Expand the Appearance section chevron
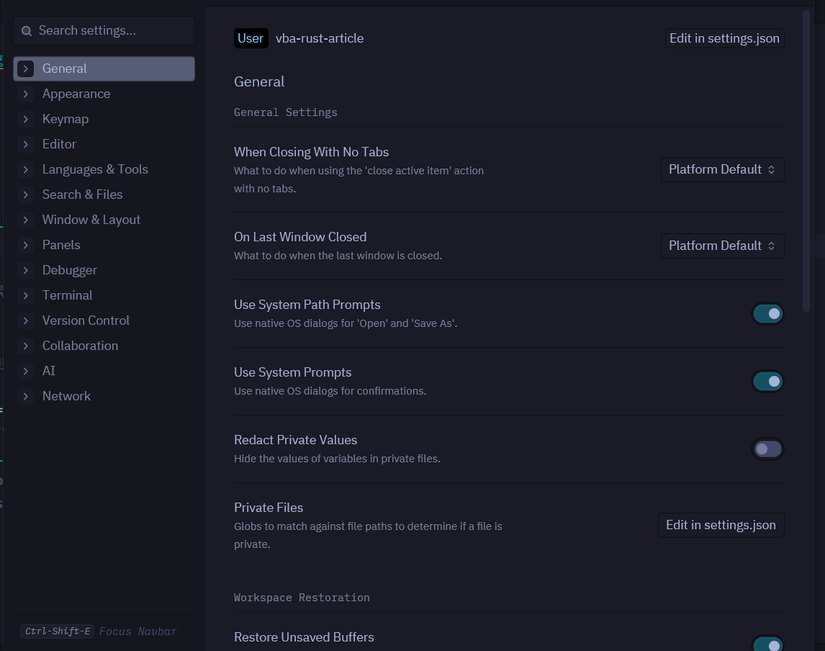 click(26, 94)
